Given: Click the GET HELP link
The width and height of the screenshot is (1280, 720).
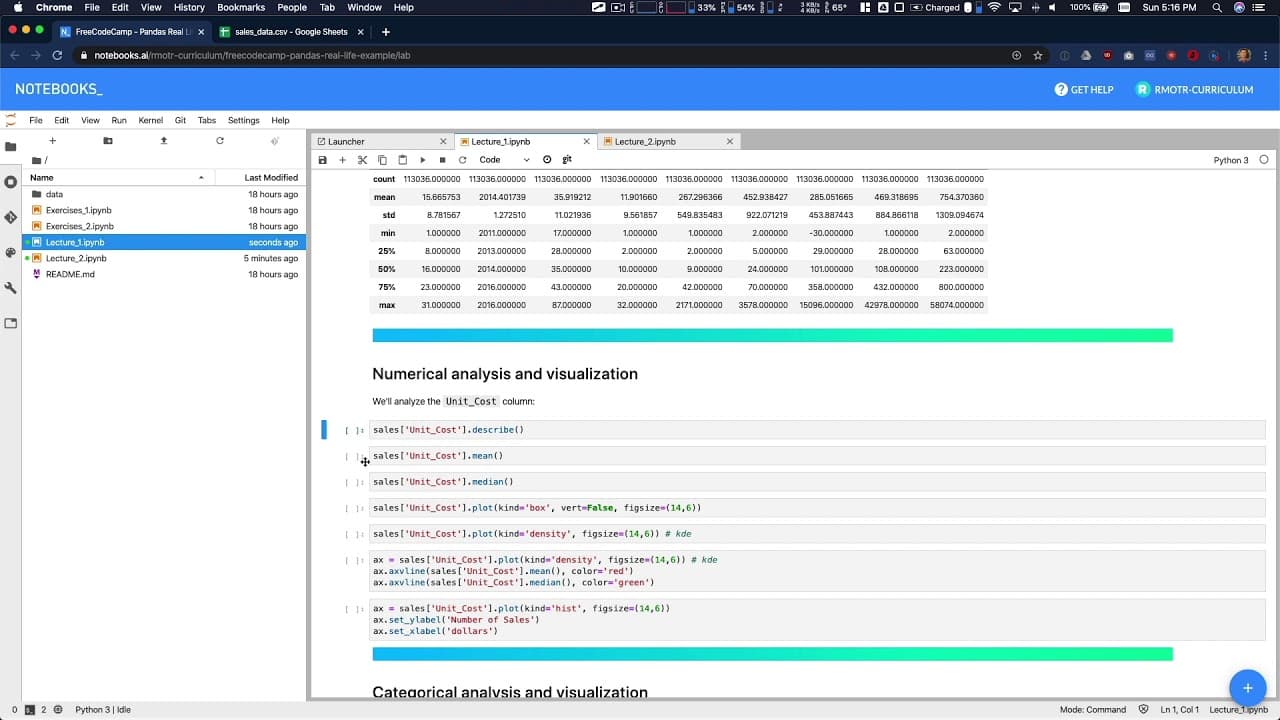Looking at the screenshot, I should point(1083,90).
